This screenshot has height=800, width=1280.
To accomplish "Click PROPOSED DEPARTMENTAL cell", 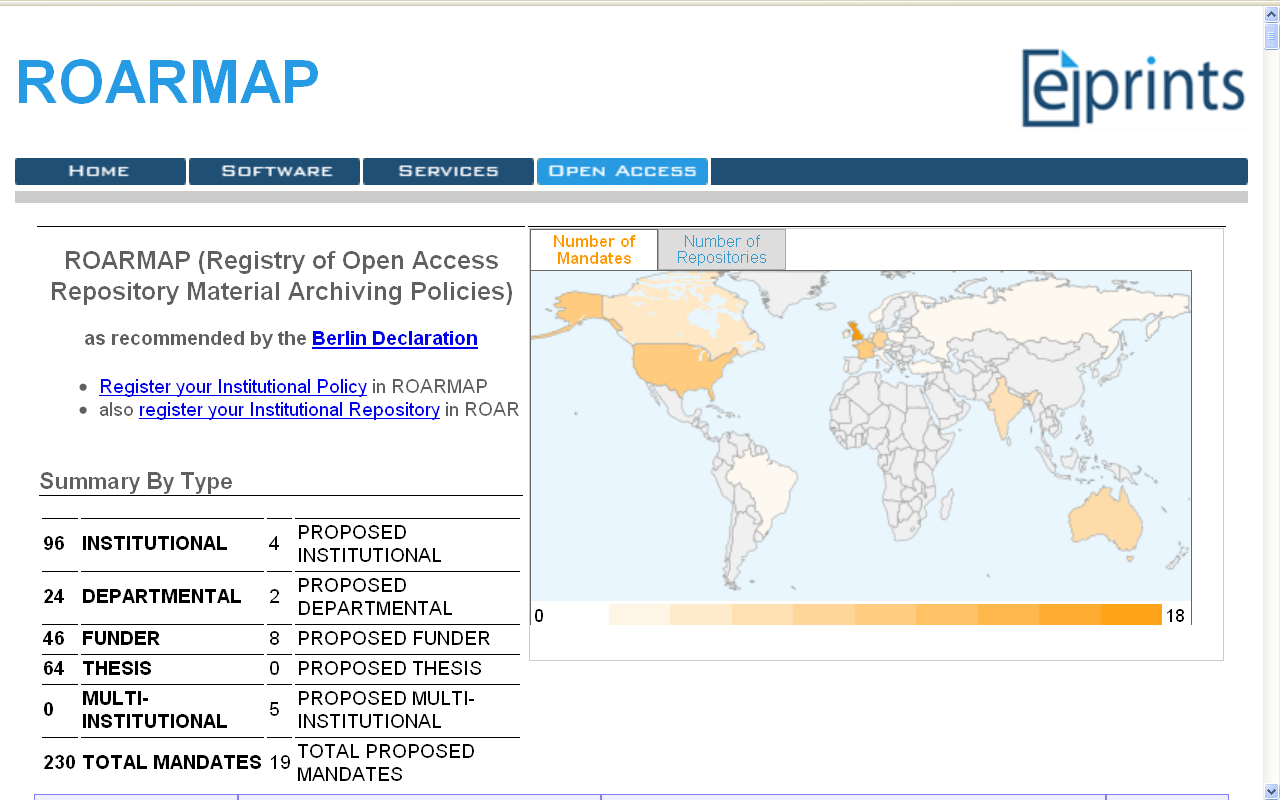I will 375,596.
